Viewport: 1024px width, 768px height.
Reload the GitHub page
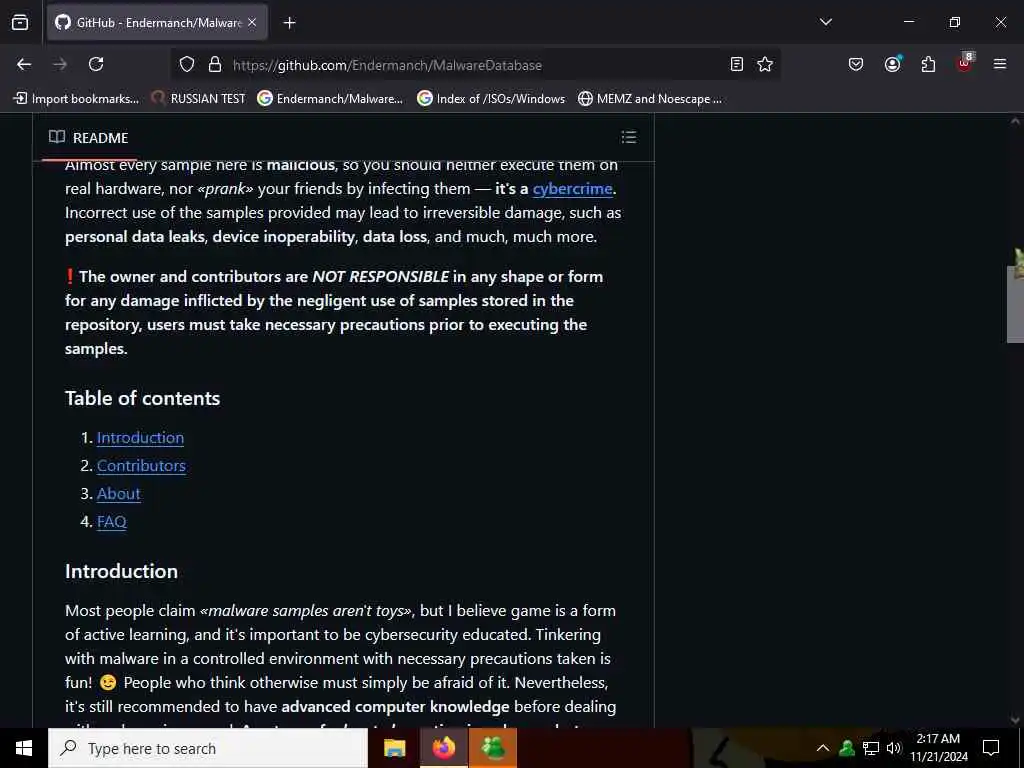pos(96,64)
